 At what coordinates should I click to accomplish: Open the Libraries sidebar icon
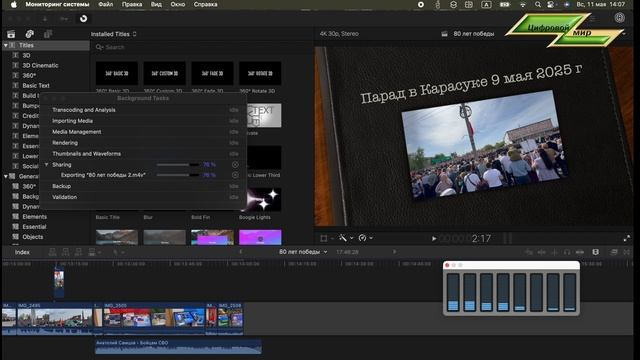pyautogui.click(x=11, y=34)
